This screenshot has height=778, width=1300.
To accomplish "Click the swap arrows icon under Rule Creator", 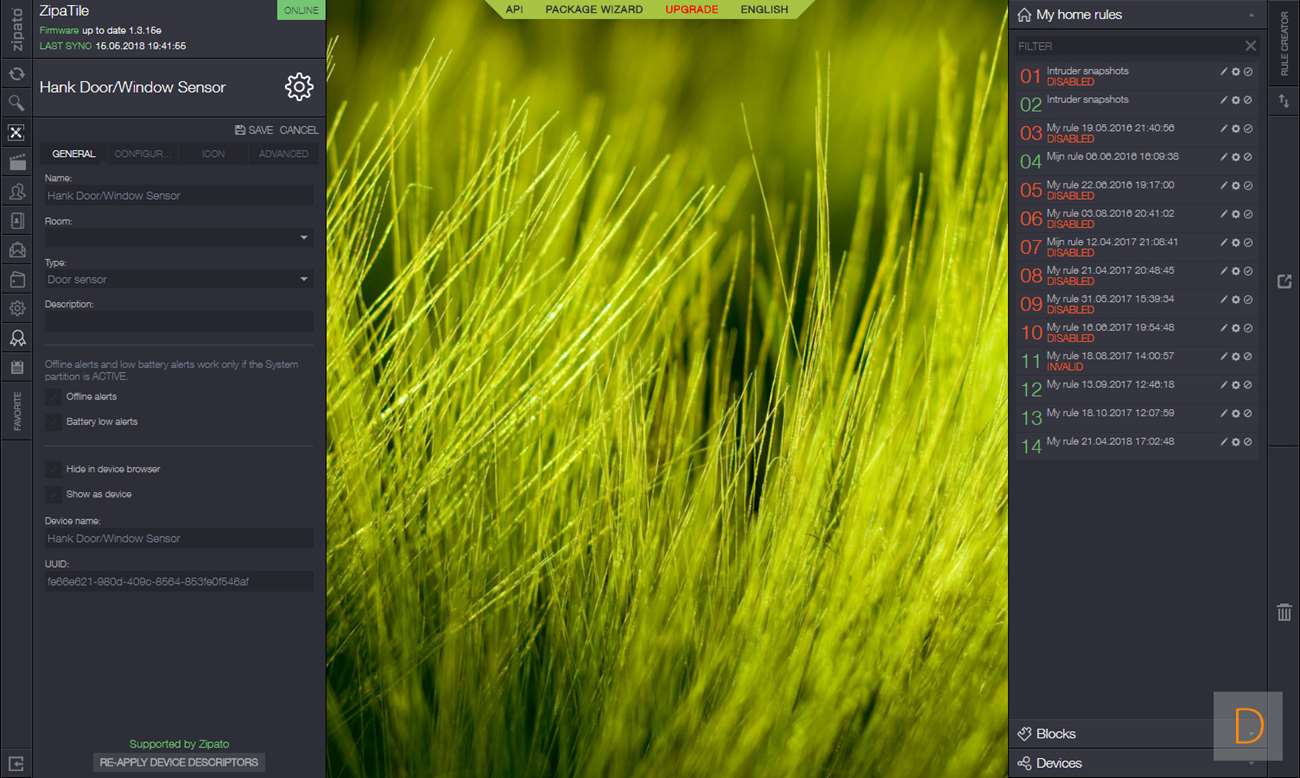I will 1284,101.
